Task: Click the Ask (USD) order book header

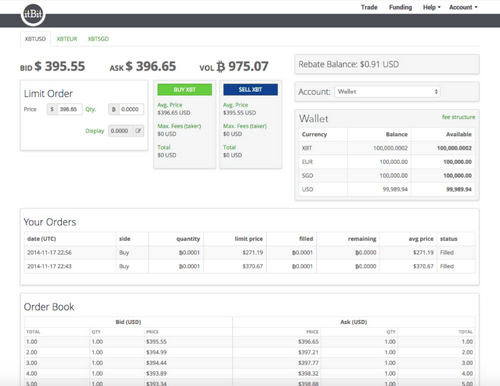Action: [x=354, y=322]
